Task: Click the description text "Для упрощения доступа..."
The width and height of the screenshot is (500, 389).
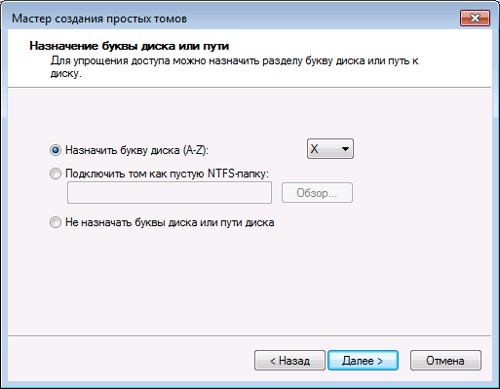Action: tap(234, 67)
